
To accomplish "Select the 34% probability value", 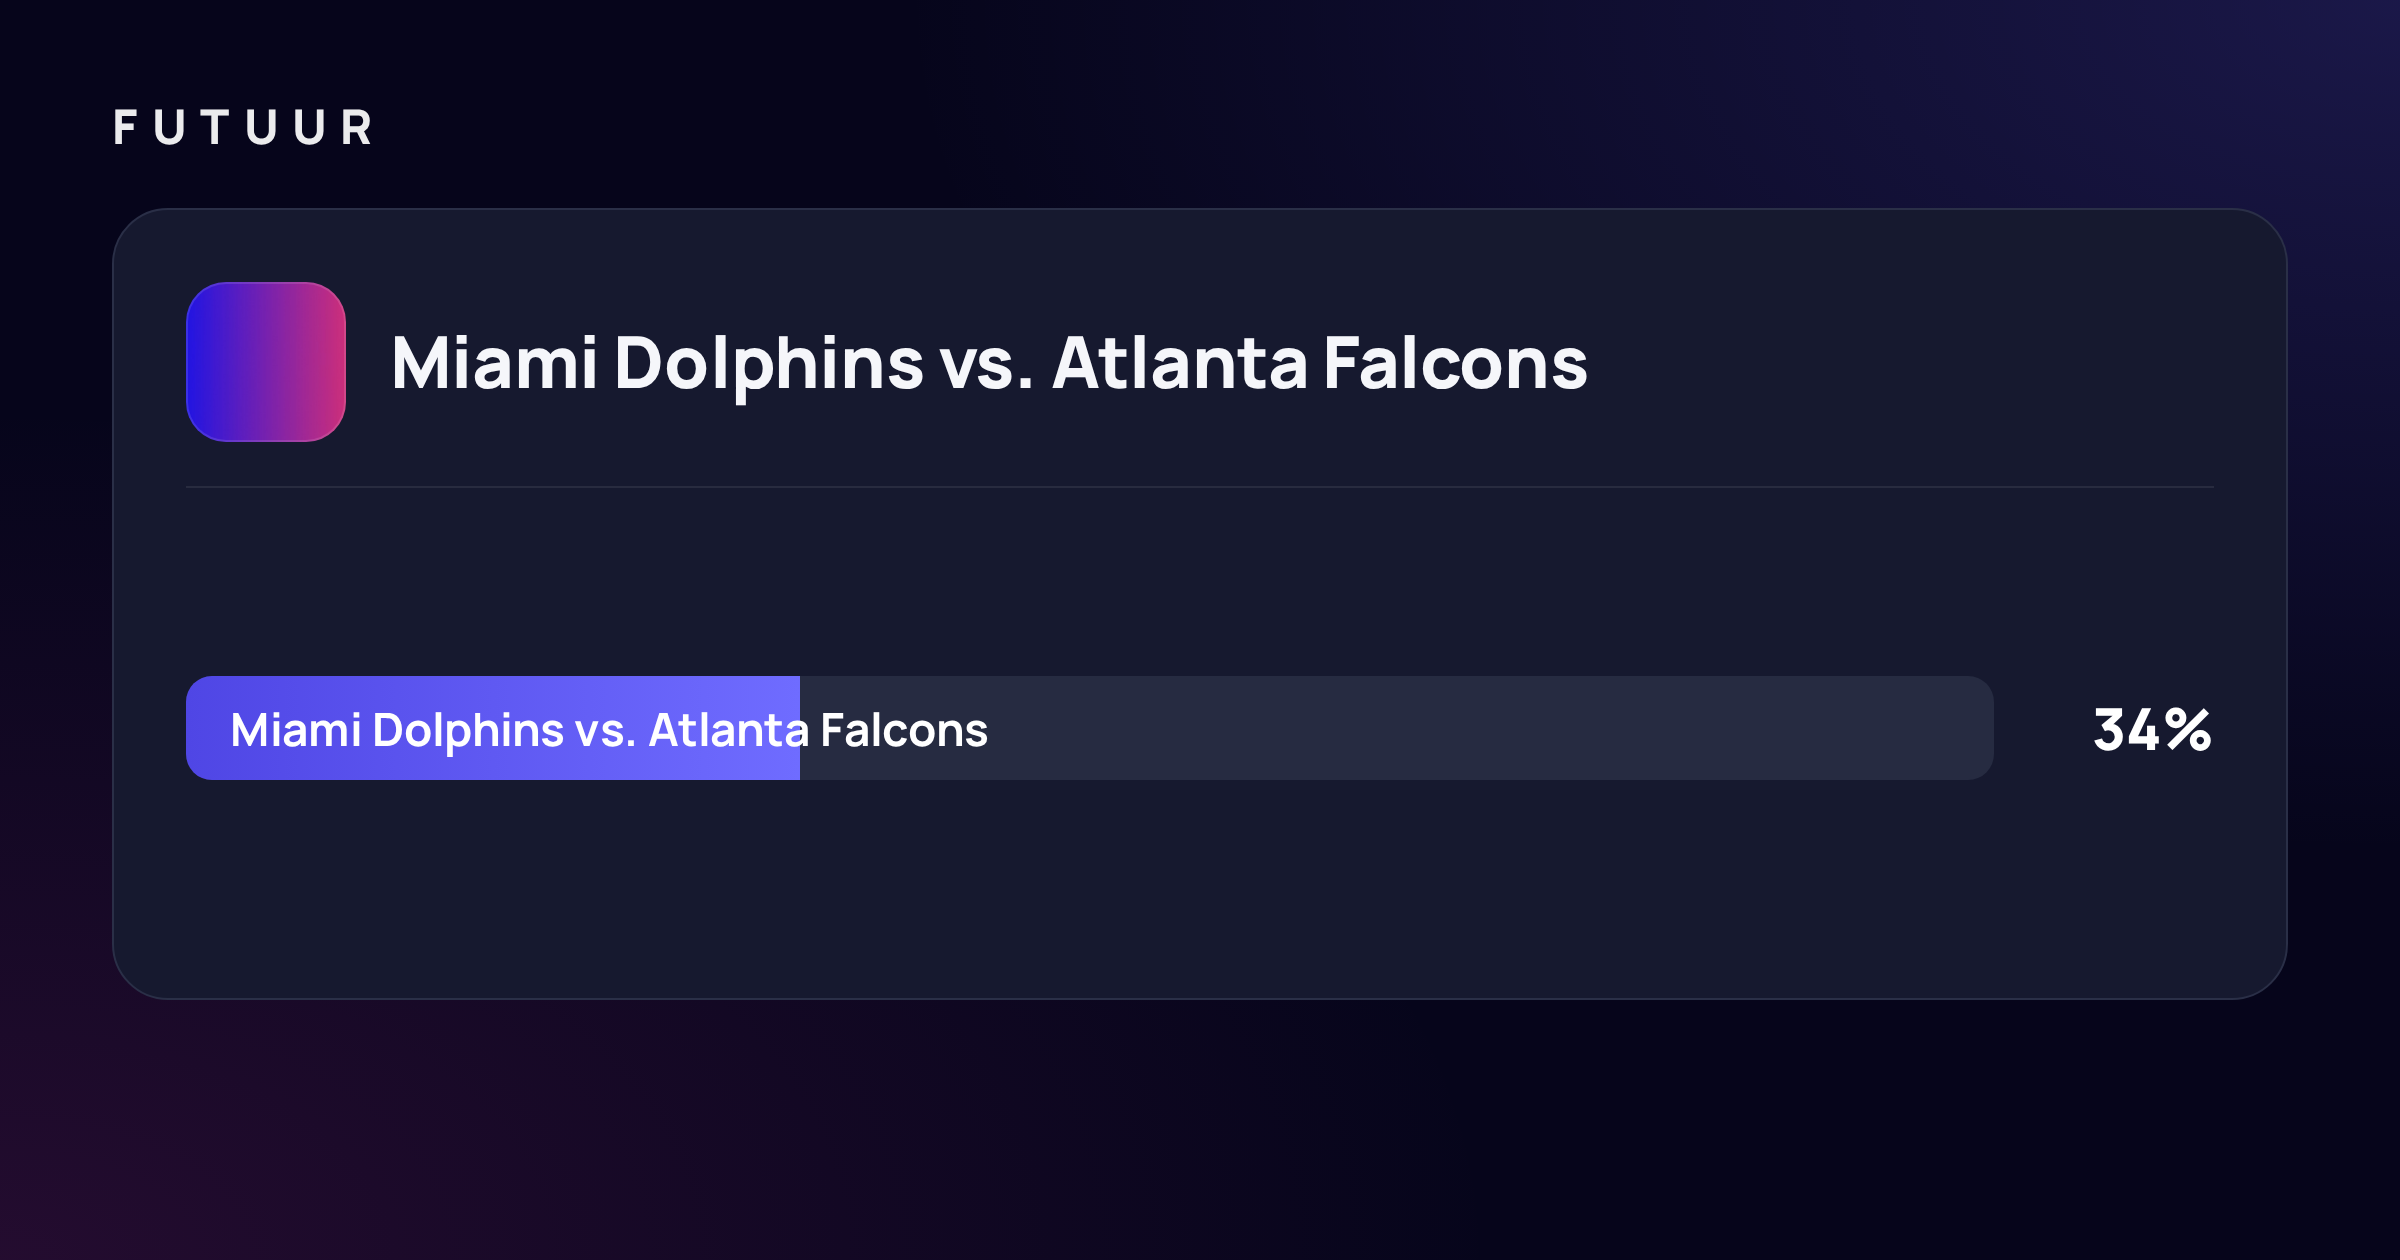I will [x=2152, y=730].
